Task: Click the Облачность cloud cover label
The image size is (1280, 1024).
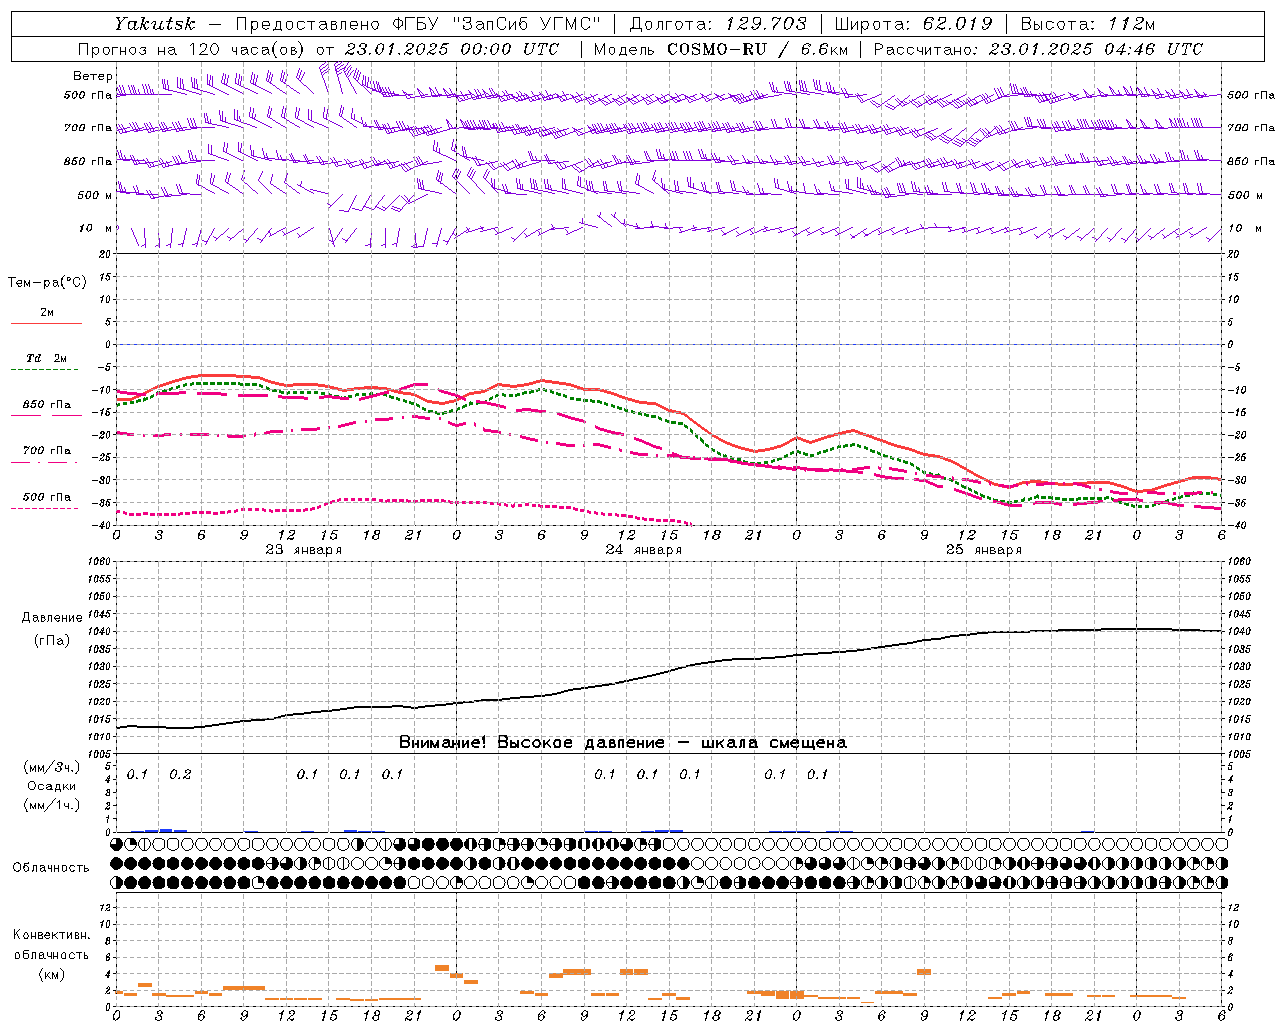Action: point(51,867)
